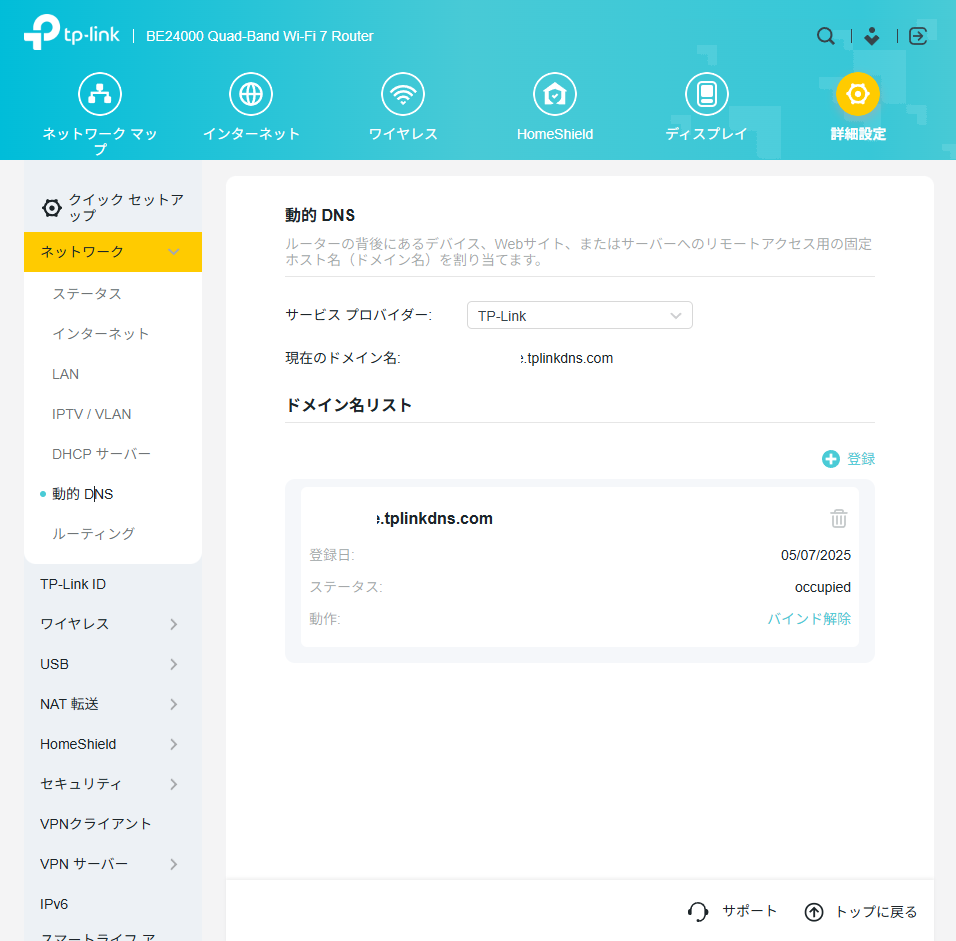
Task: Select the Advanced settings gear icon
Action: click(858, 94)
